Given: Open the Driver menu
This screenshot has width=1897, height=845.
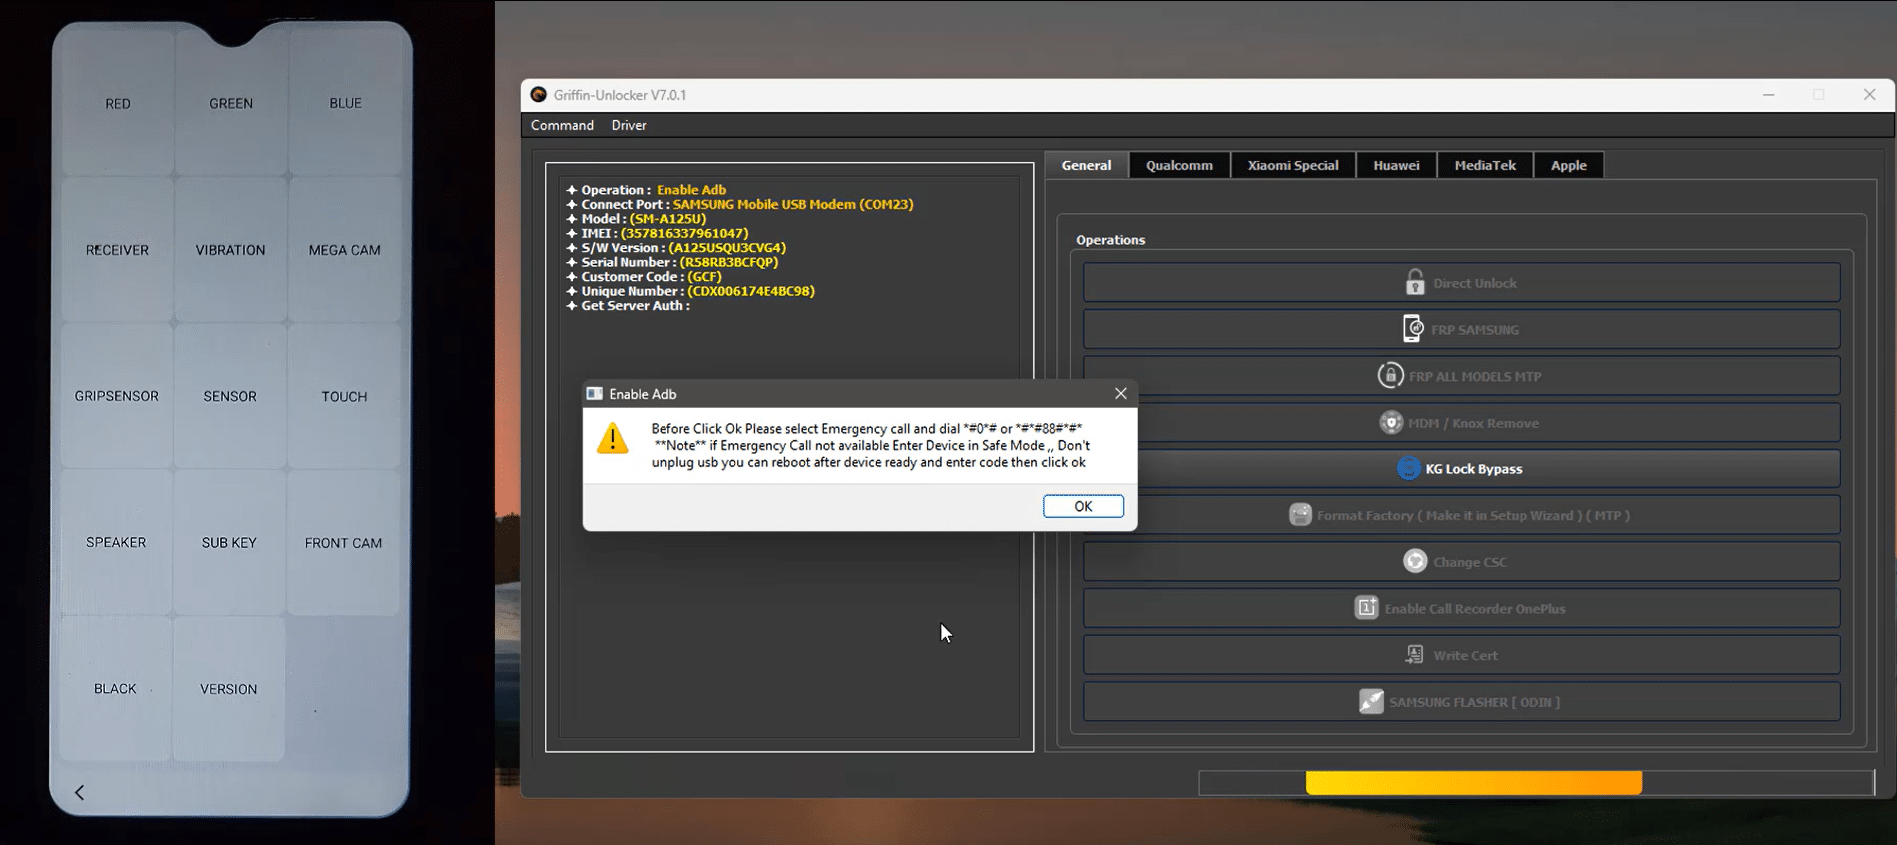Looking at the screenshot, I should click(629, 125).
